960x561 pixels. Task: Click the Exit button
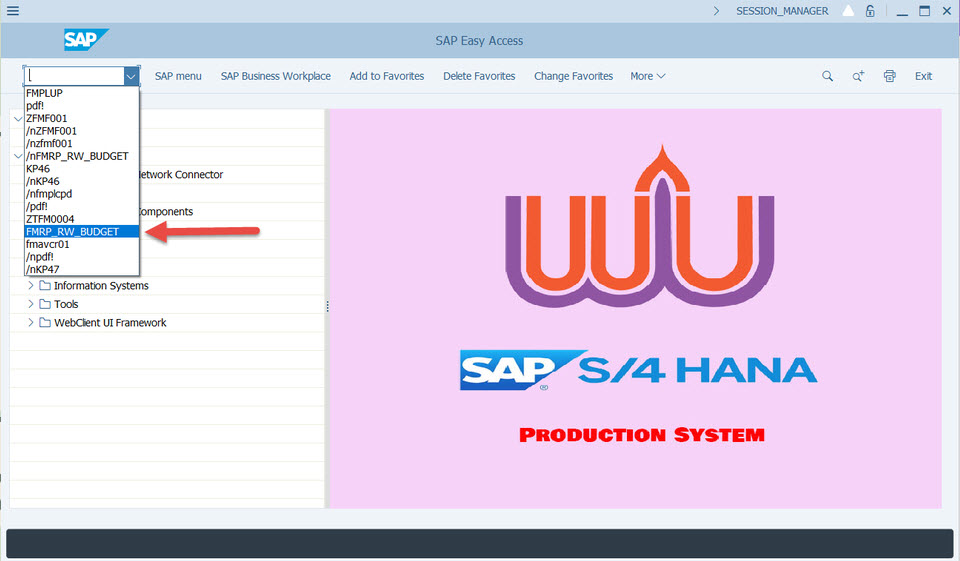click(923, 76)
